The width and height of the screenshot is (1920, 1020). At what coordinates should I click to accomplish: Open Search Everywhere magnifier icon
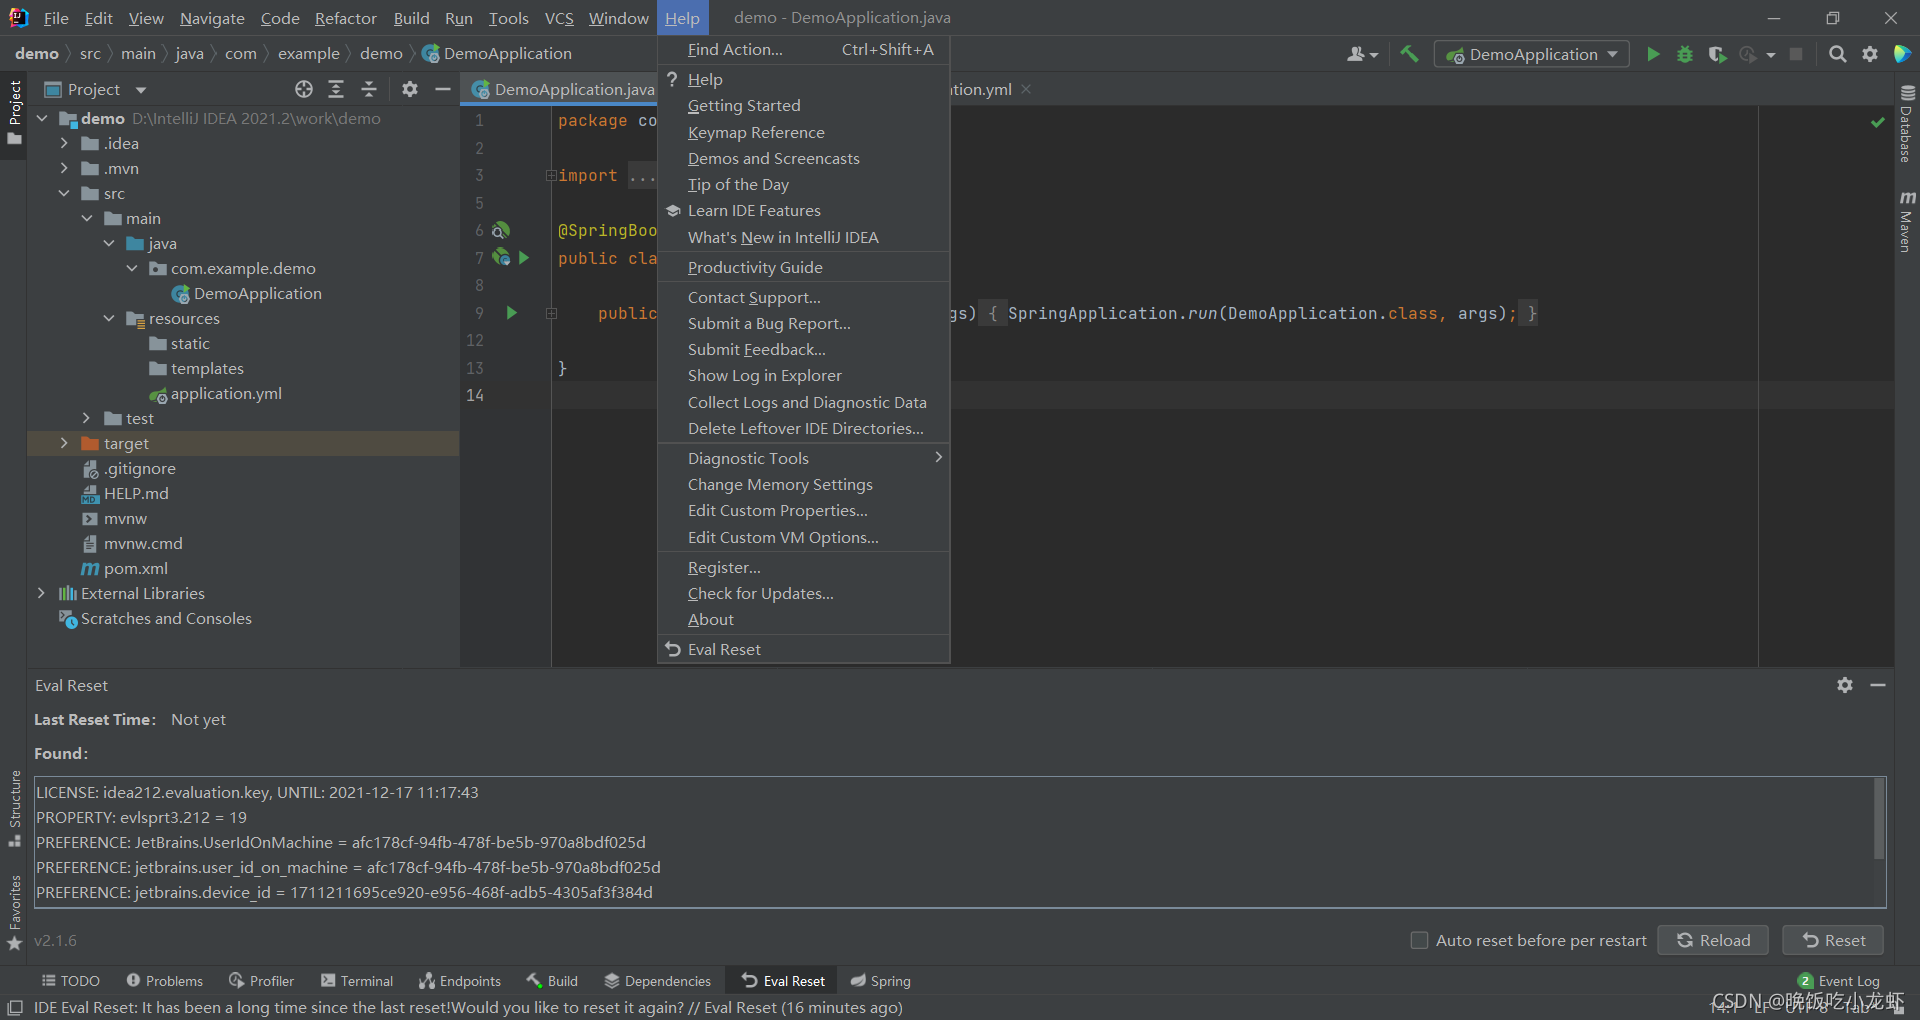tap(1837, 54)
